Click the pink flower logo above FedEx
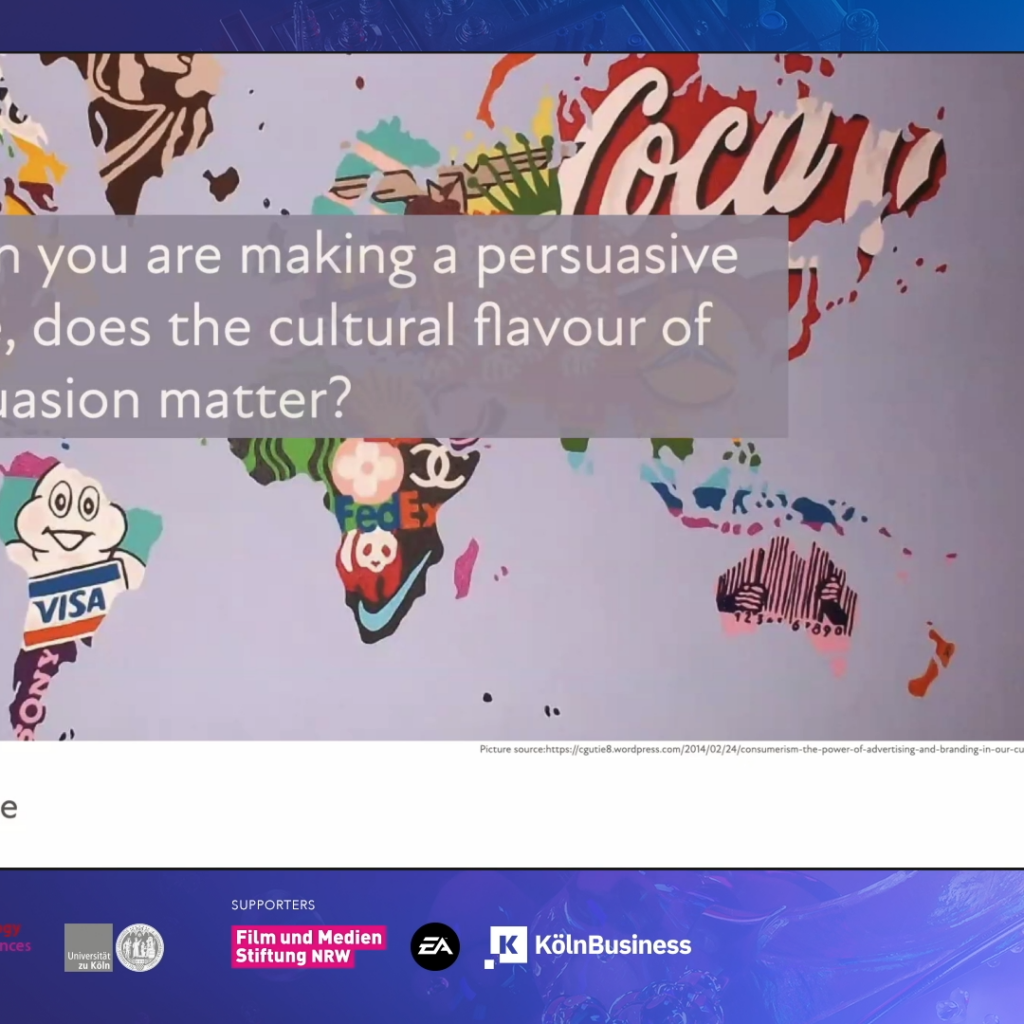 pyautogui.click(x=366, y=467)
